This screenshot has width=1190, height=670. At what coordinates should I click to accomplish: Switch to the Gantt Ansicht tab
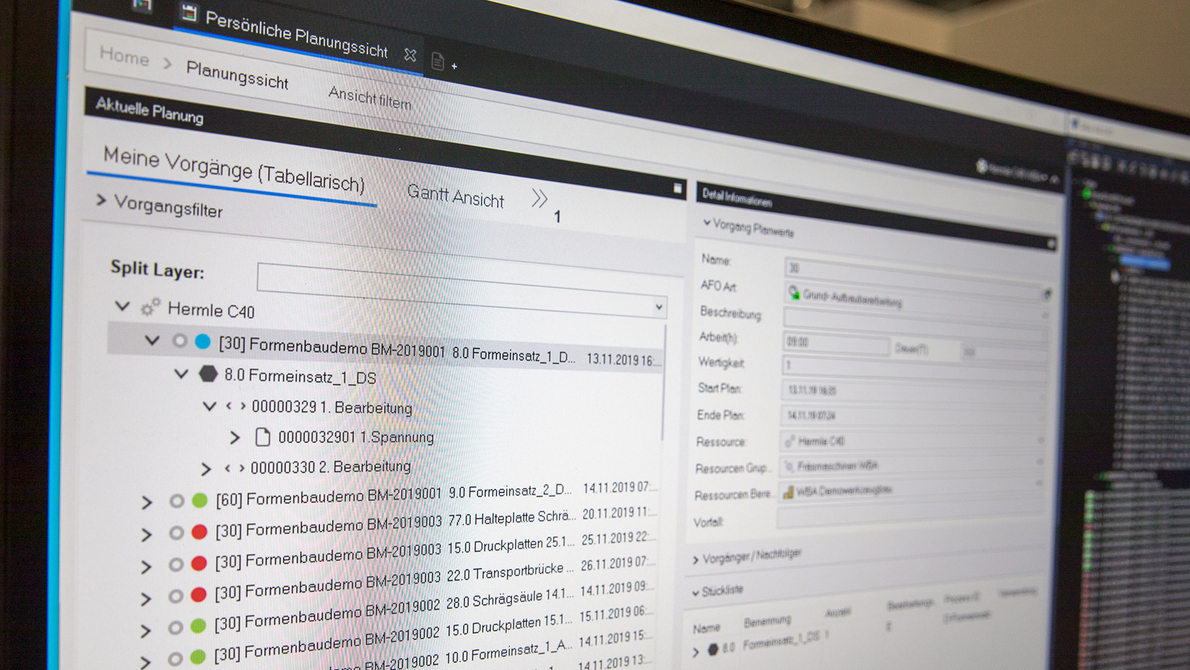pos(455,196)
